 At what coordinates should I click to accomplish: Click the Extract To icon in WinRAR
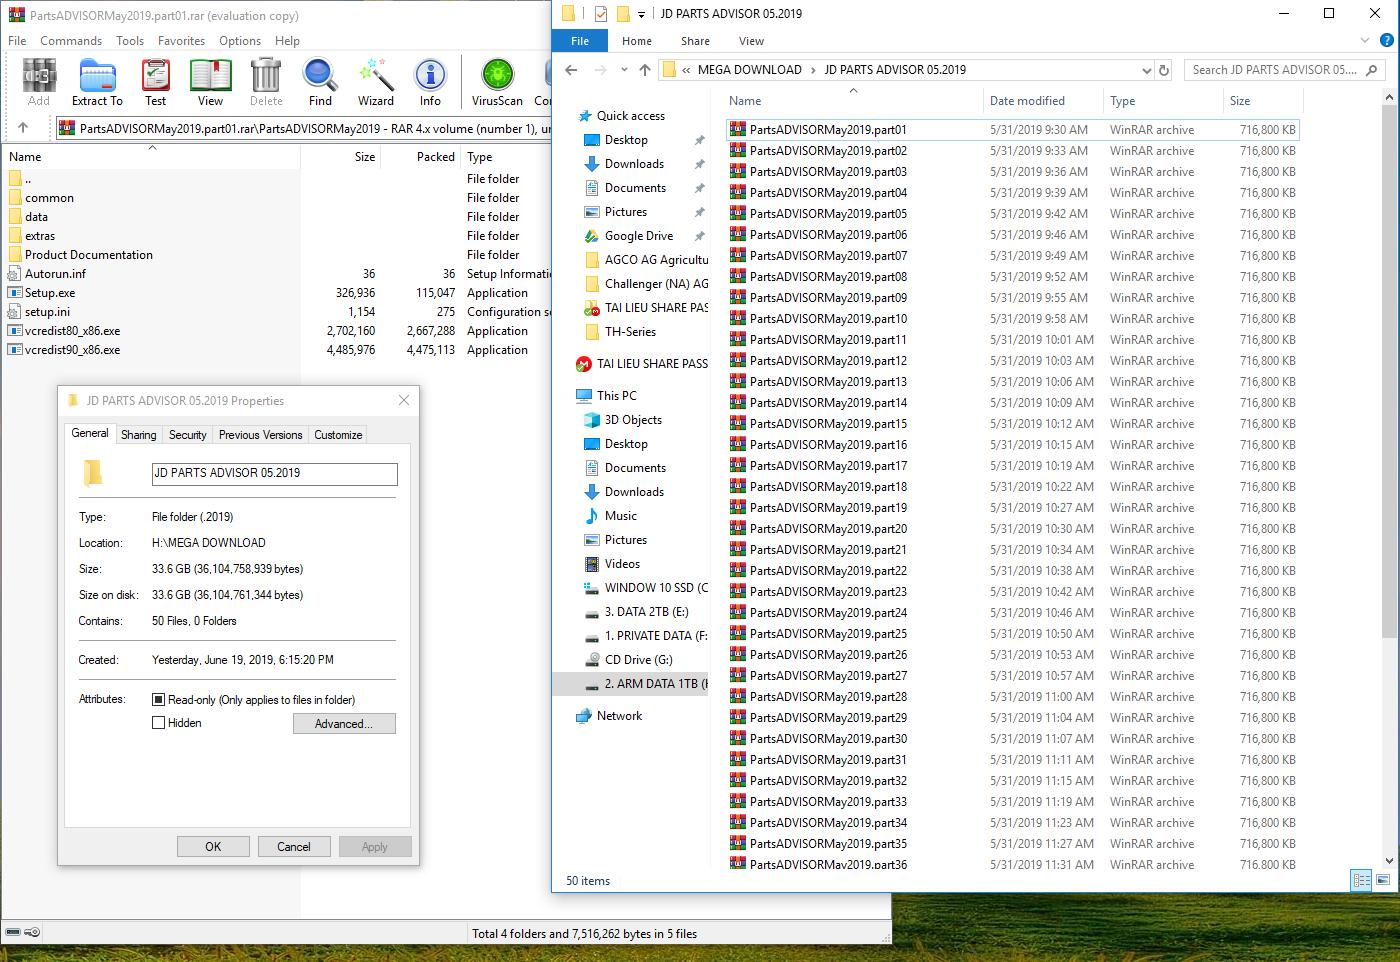click(97, 81)
